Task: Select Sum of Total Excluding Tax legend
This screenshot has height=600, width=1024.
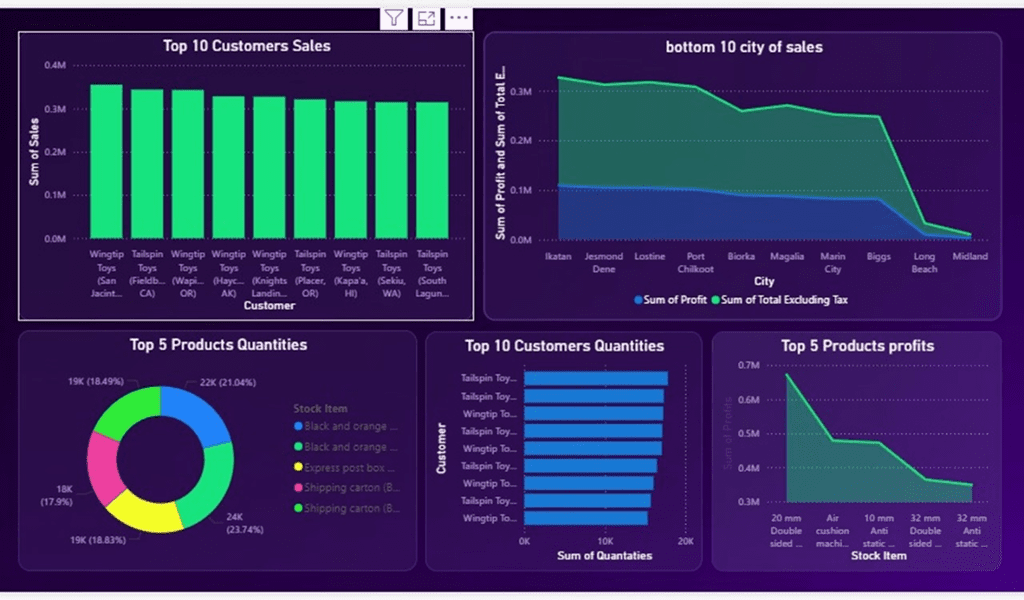Action: [x=780, y=300]
